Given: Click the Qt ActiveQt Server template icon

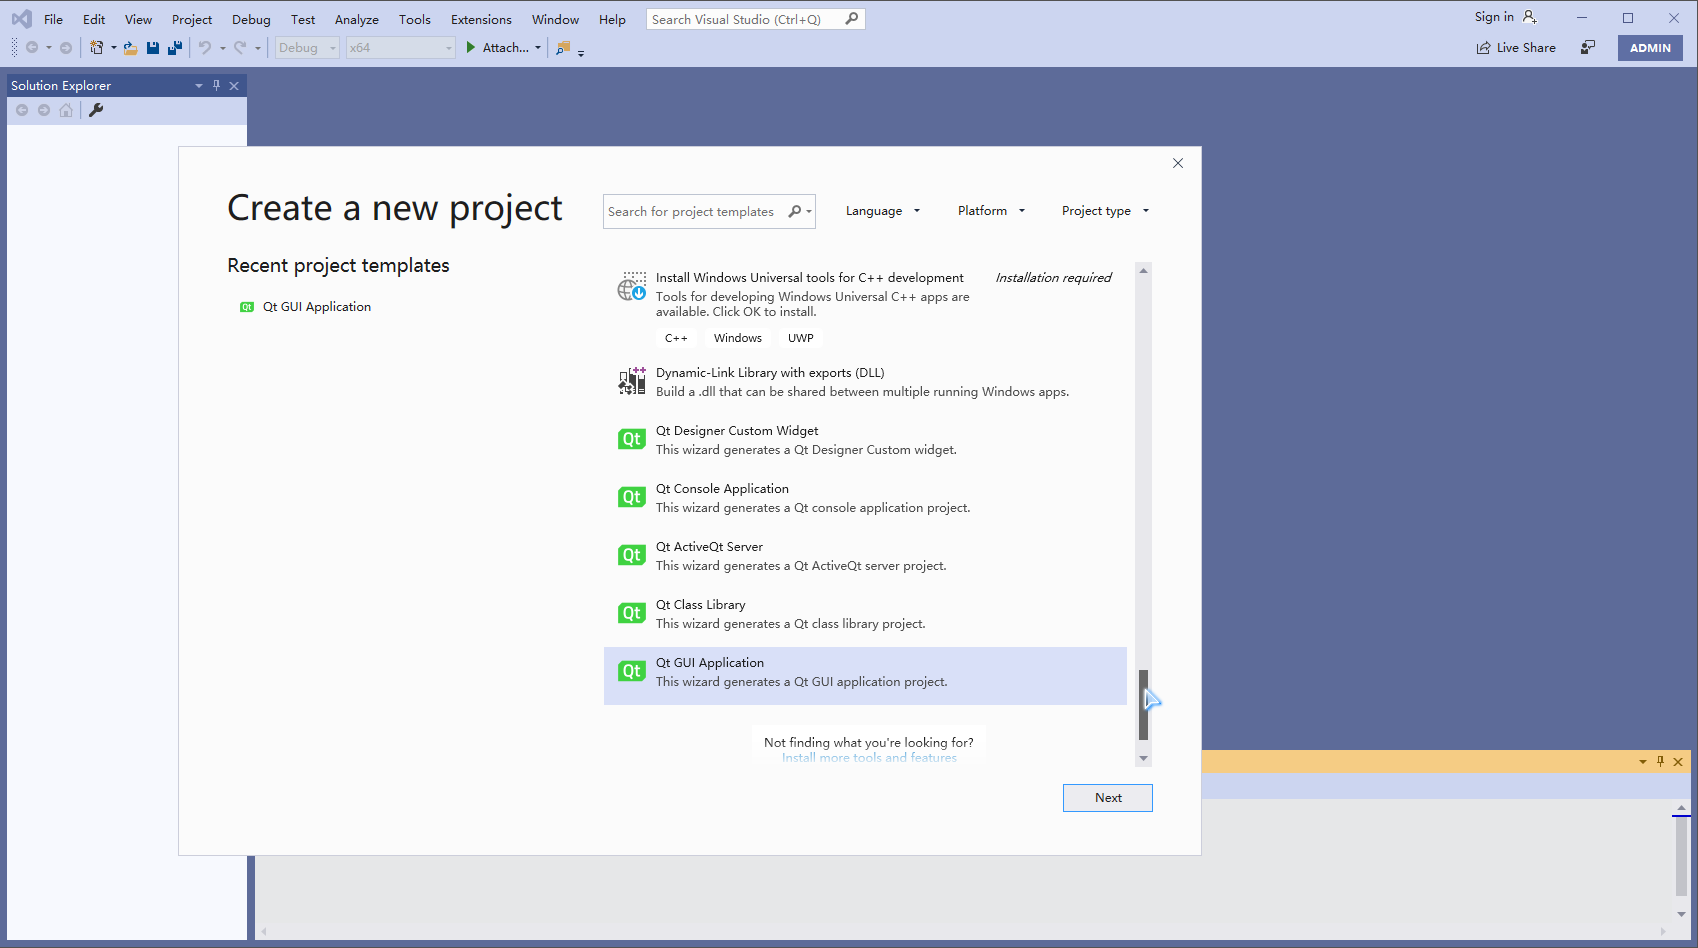Looking at the screenshot, I should tap(631, 555).
